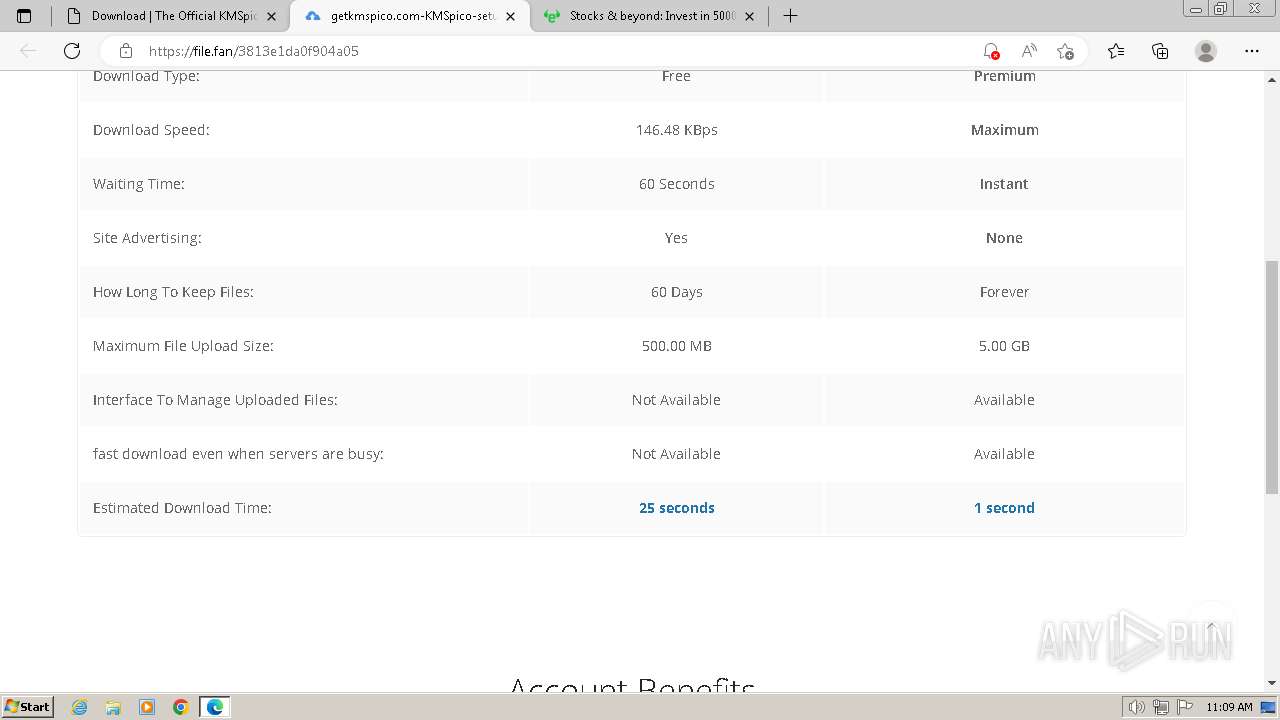Open the Collections panel
Screen dimensions: 1280x720
click(x=1160, y=51)
